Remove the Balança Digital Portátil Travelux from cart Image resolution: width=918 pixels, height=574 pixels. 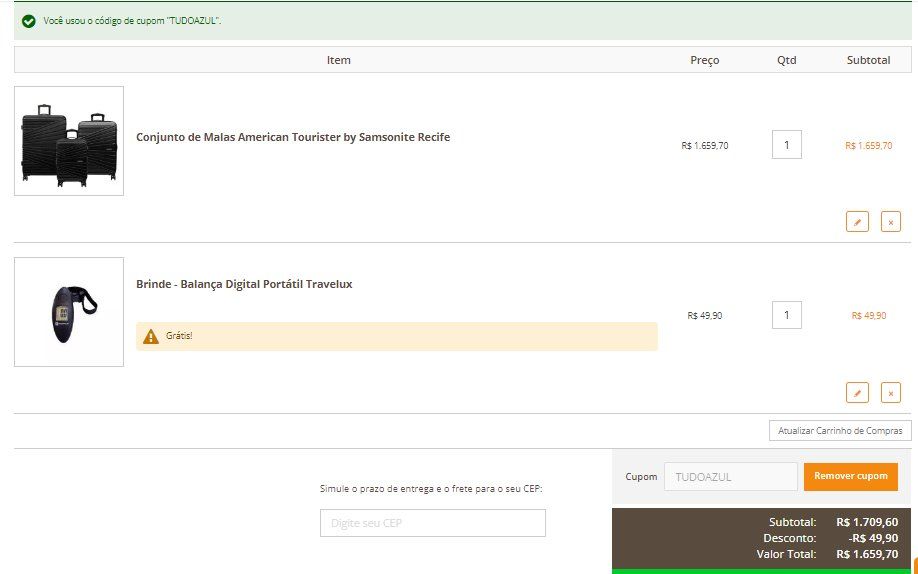(890, 393)
